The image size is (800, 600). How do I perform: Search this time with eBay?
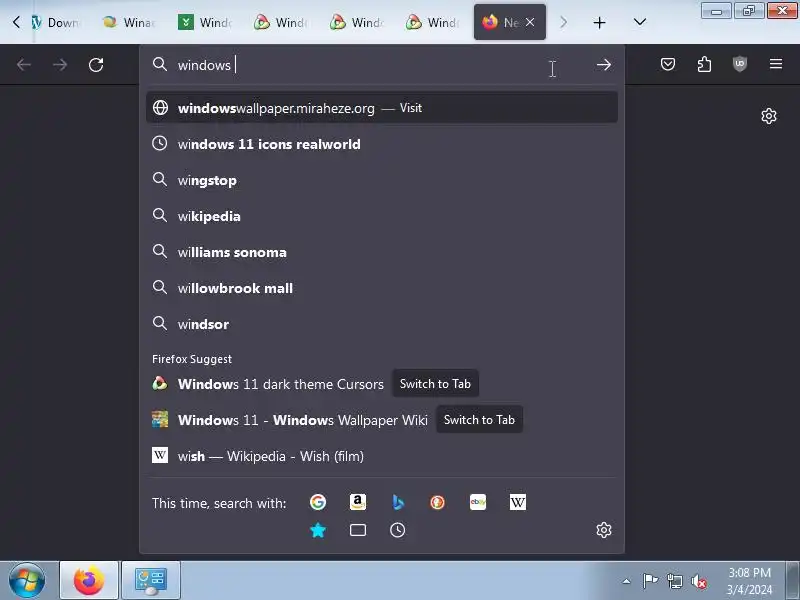(478, 503)
